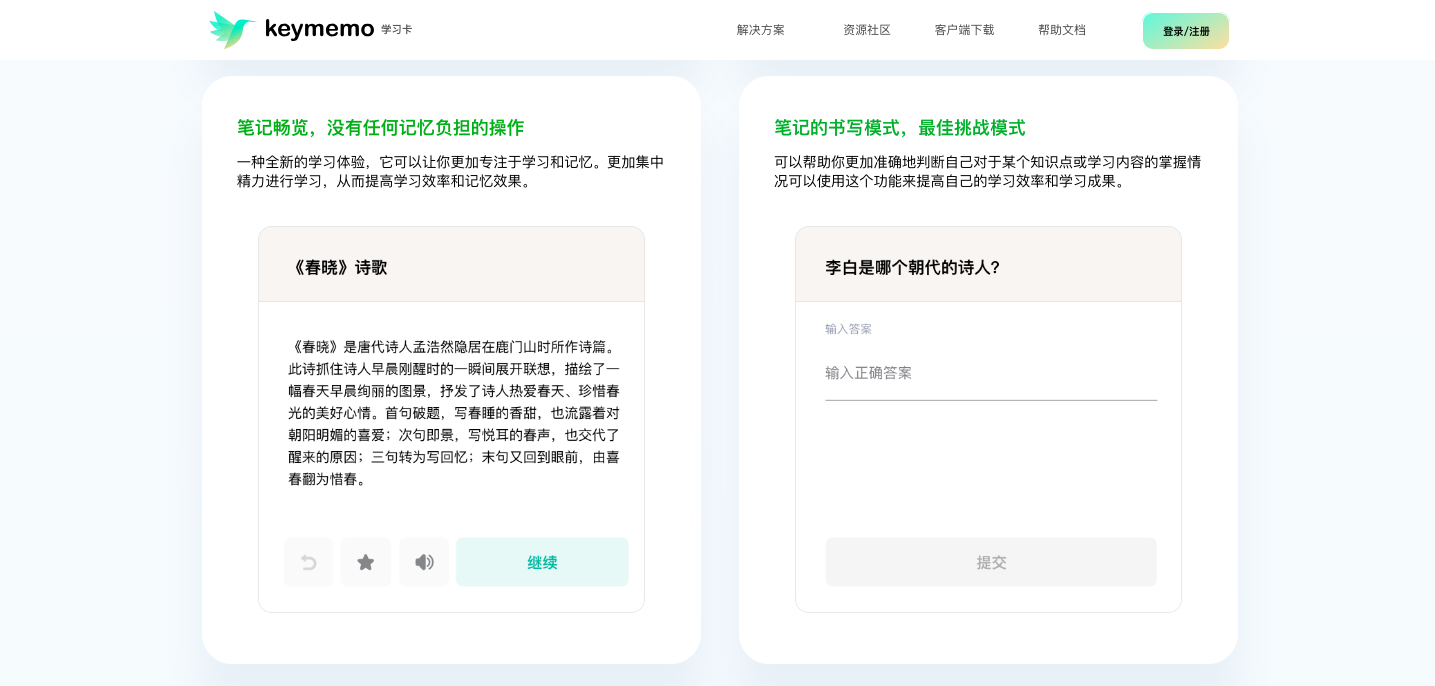Image resolution: width=1435 pixels, height=686 pixels.
Task: Click the 《春晓》 poem description text
Action: click(x=453, y=413)
